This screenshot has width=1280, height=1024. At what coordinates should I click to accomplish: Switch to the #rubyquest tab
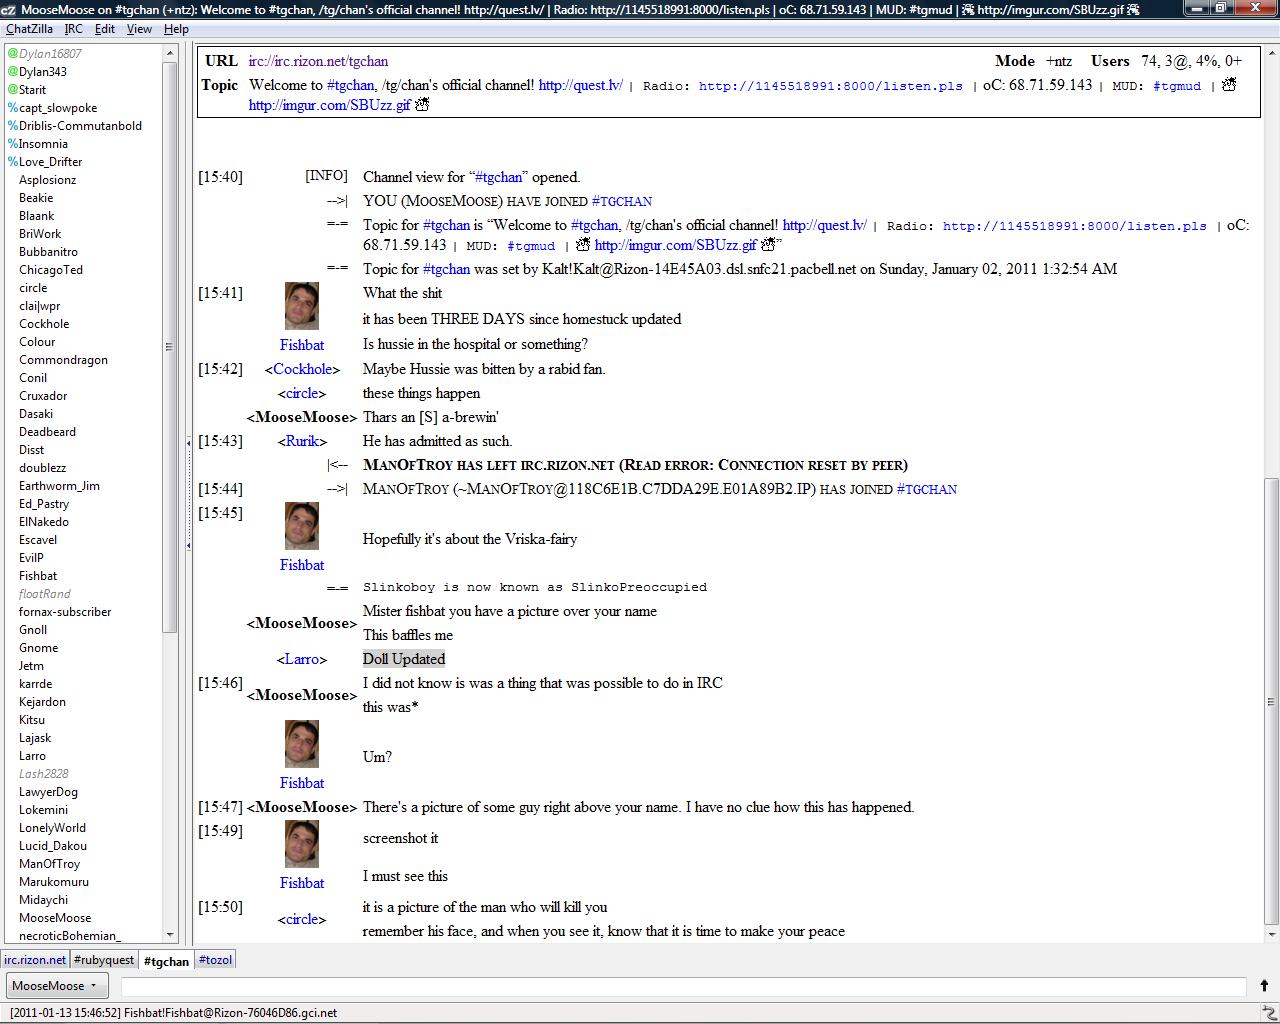coord(104,960)
